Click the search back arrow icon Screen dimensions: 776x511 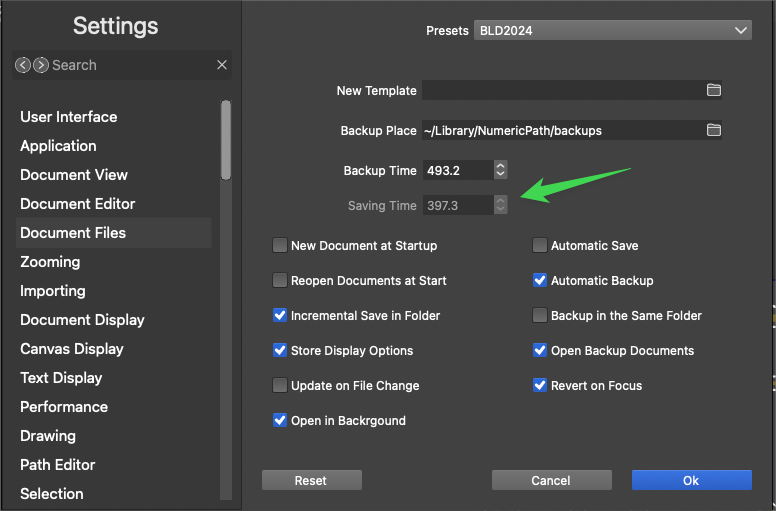tap(23, 65)
